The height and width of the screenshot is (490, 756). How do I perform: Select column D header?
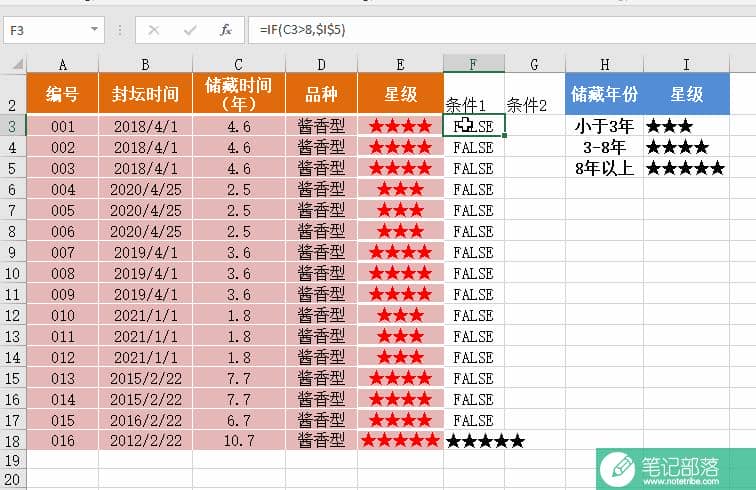pos(322,64)
